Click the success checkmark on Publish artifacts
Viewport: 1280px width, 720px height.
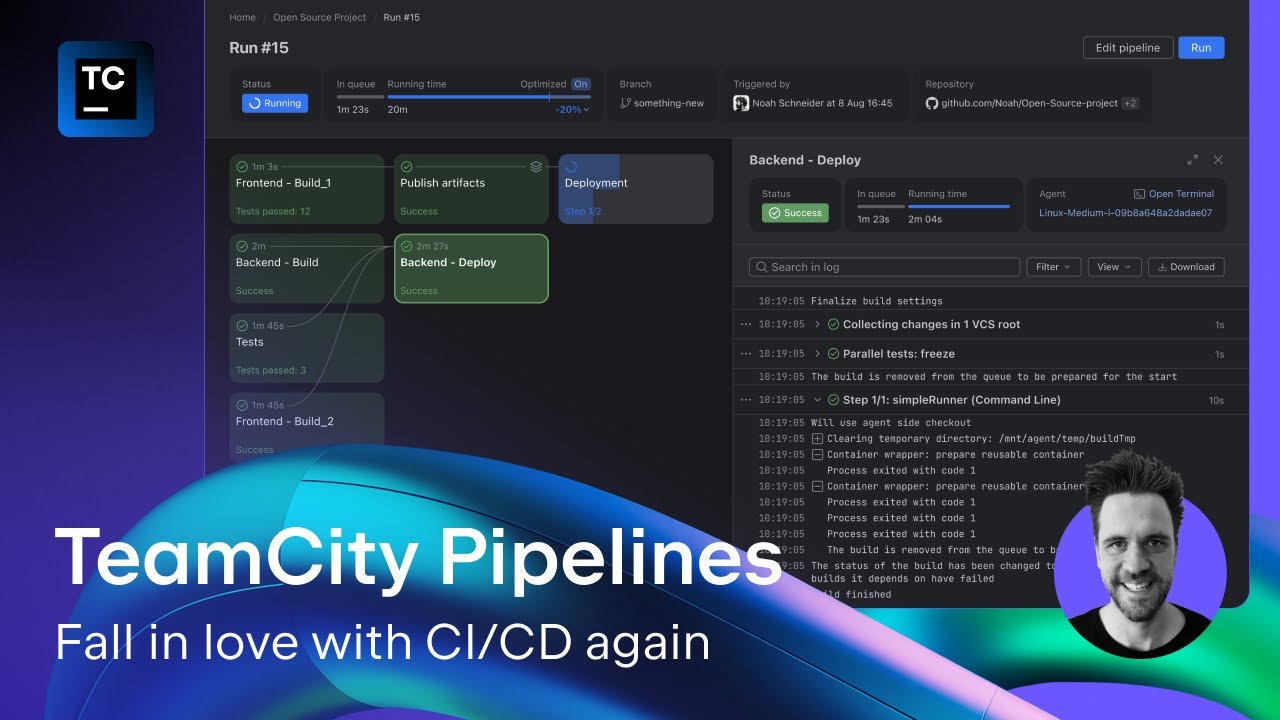pos(406,167)
